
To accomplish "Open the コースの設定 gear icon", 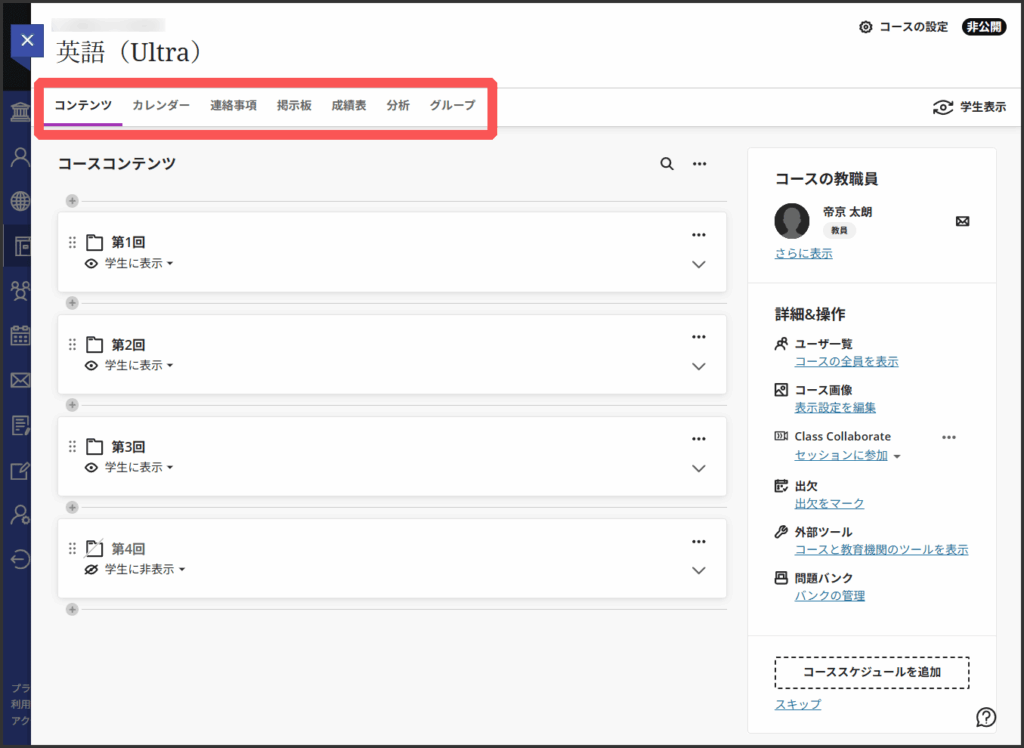I will pos(866,27).
